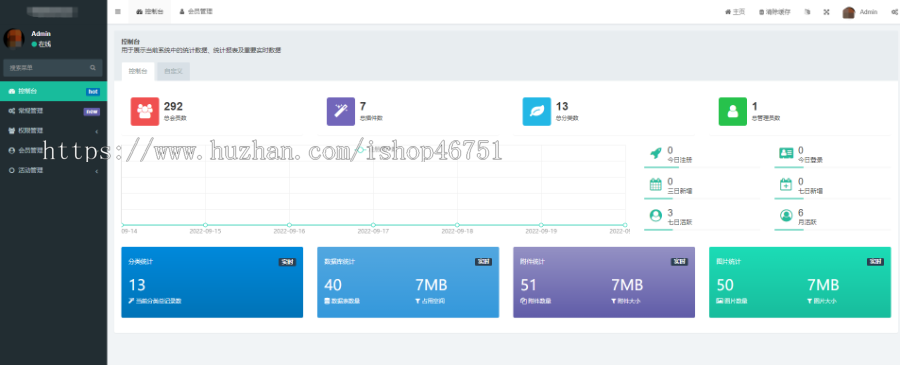
Task: Select the 控制台 panel tab
Action: click(x=138, y=72)
